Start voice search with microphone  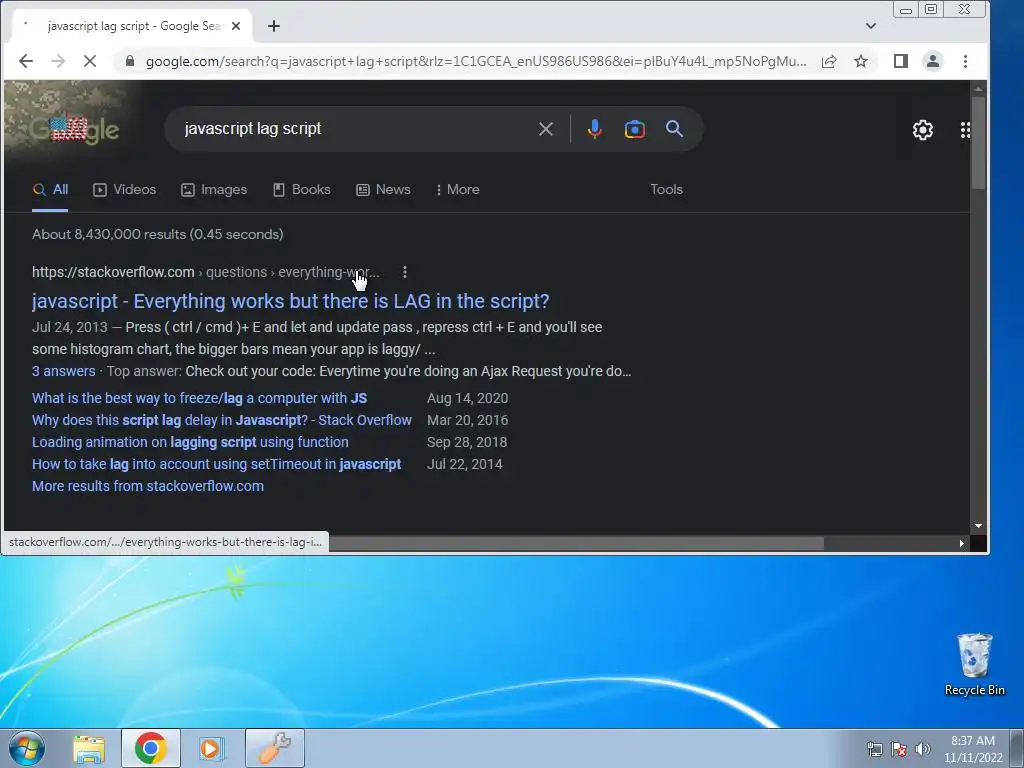[x=594, y=129]
